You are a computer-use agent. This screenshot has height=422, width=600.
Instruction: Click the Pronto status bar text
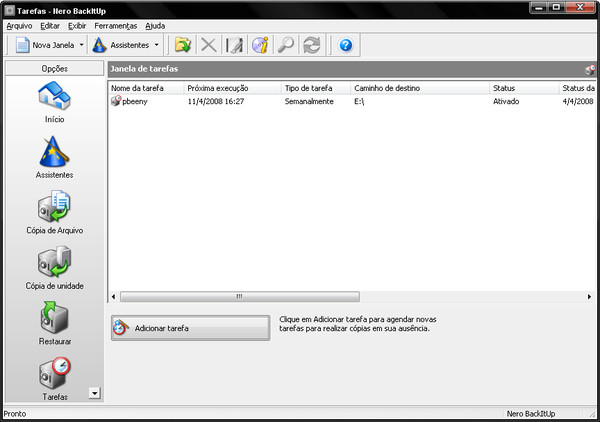point(15,414)
